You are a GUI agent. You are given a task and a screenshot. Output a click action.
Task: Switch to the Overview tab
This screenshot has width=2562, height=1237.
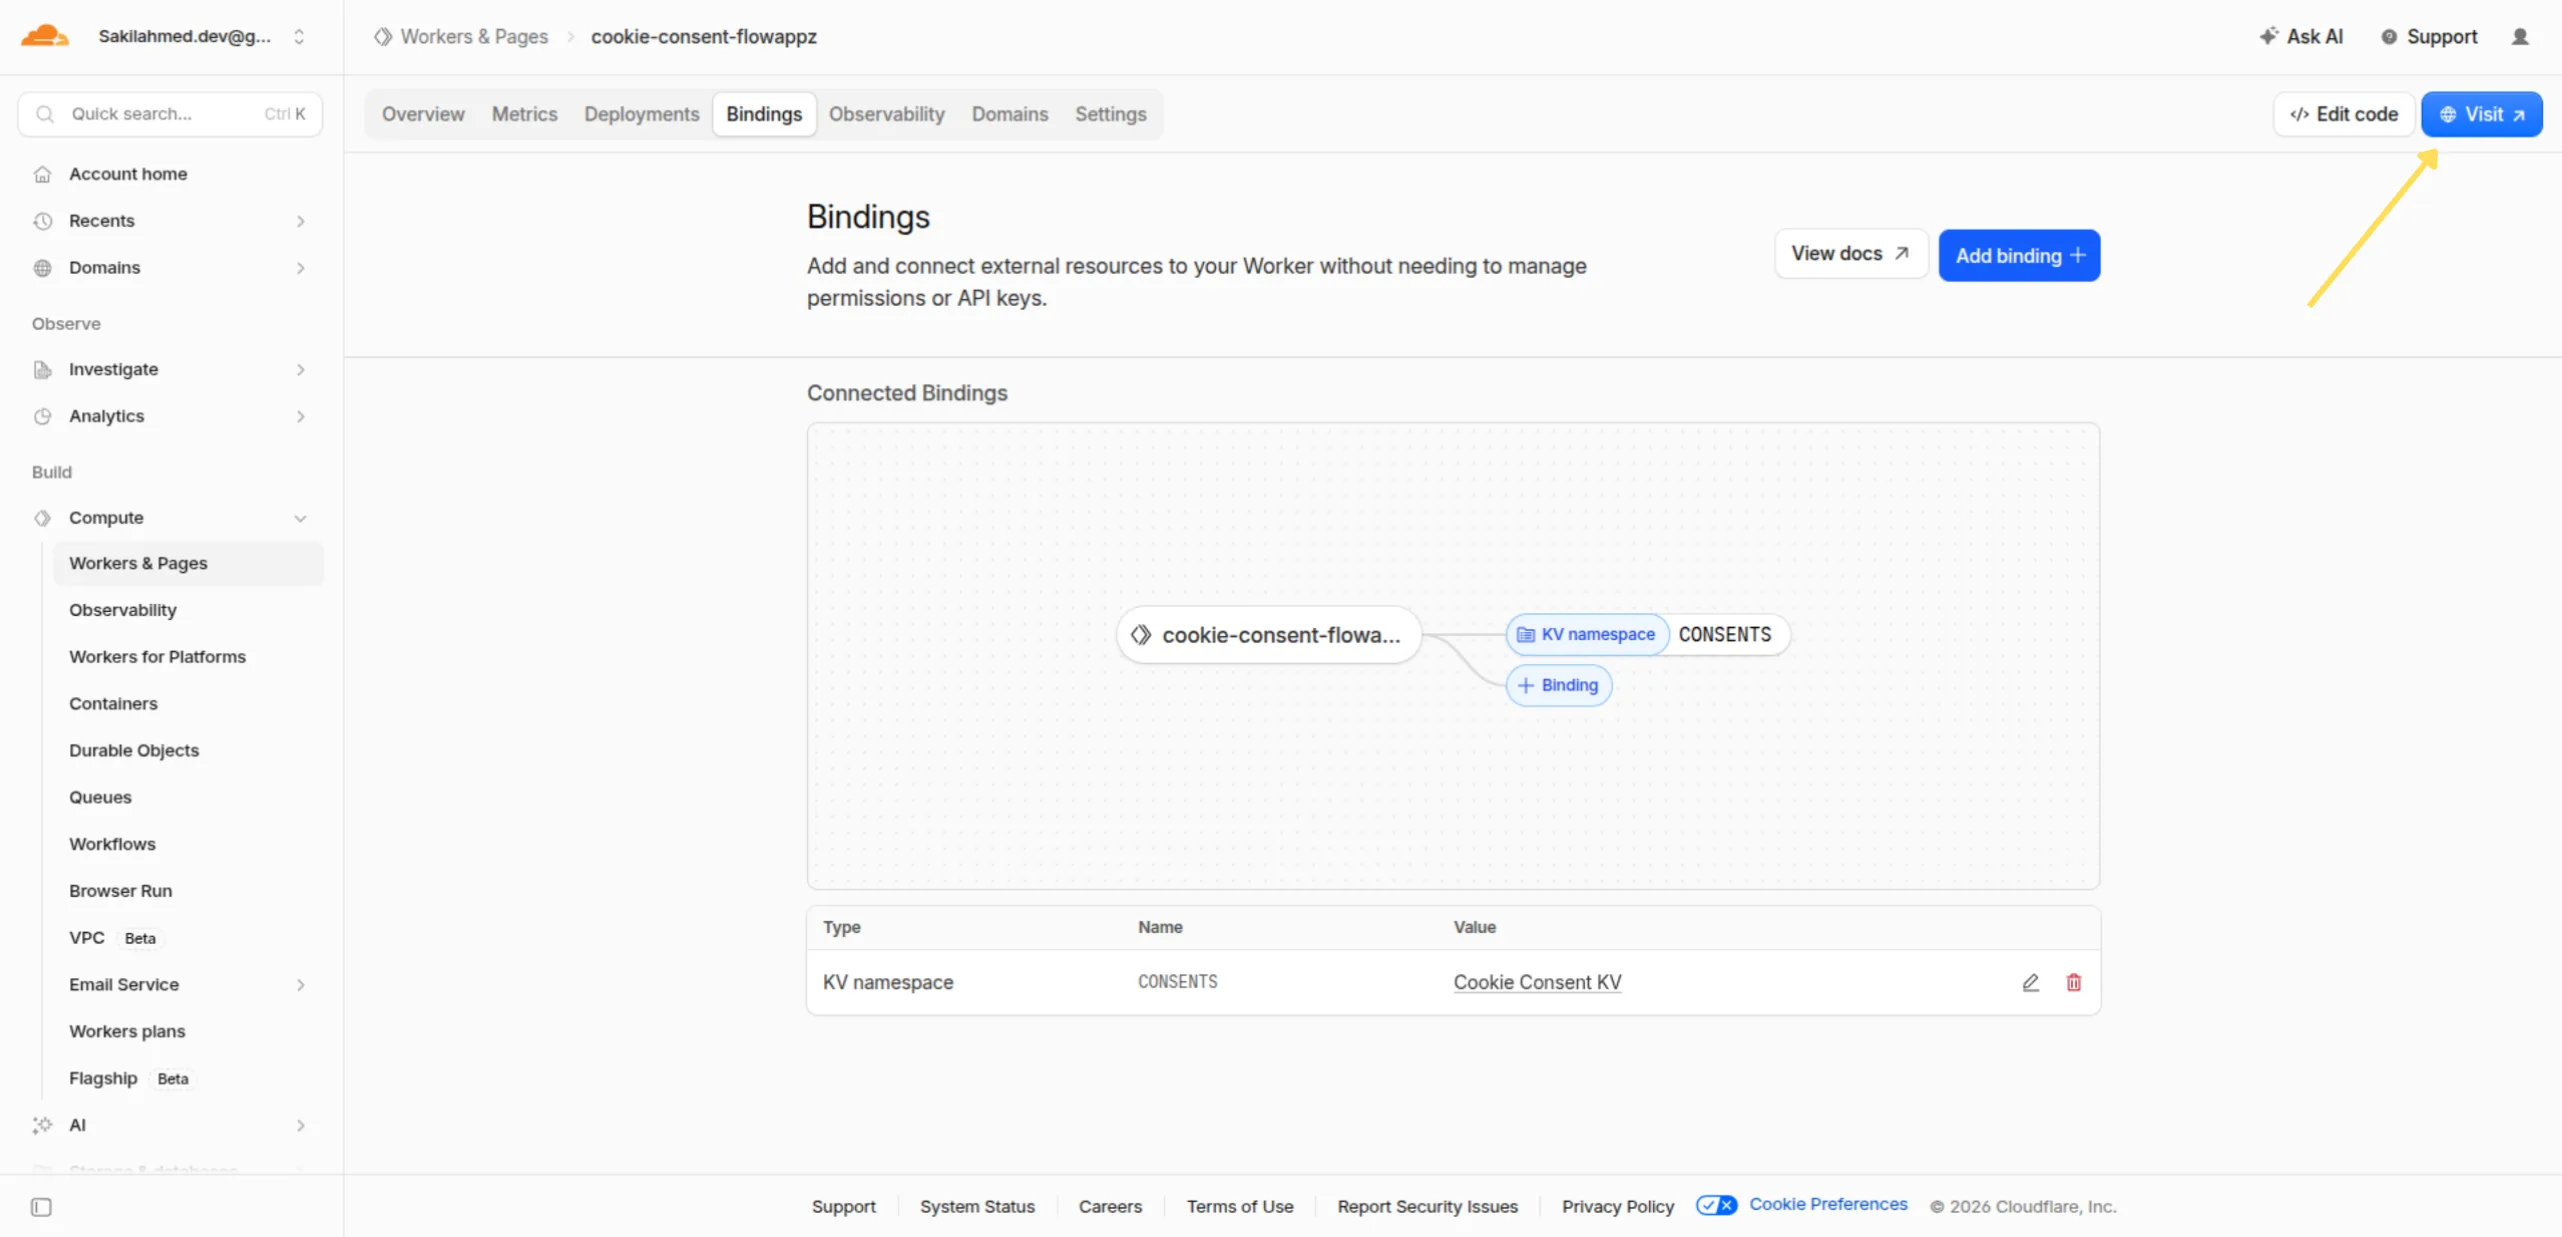click(423, 114)
